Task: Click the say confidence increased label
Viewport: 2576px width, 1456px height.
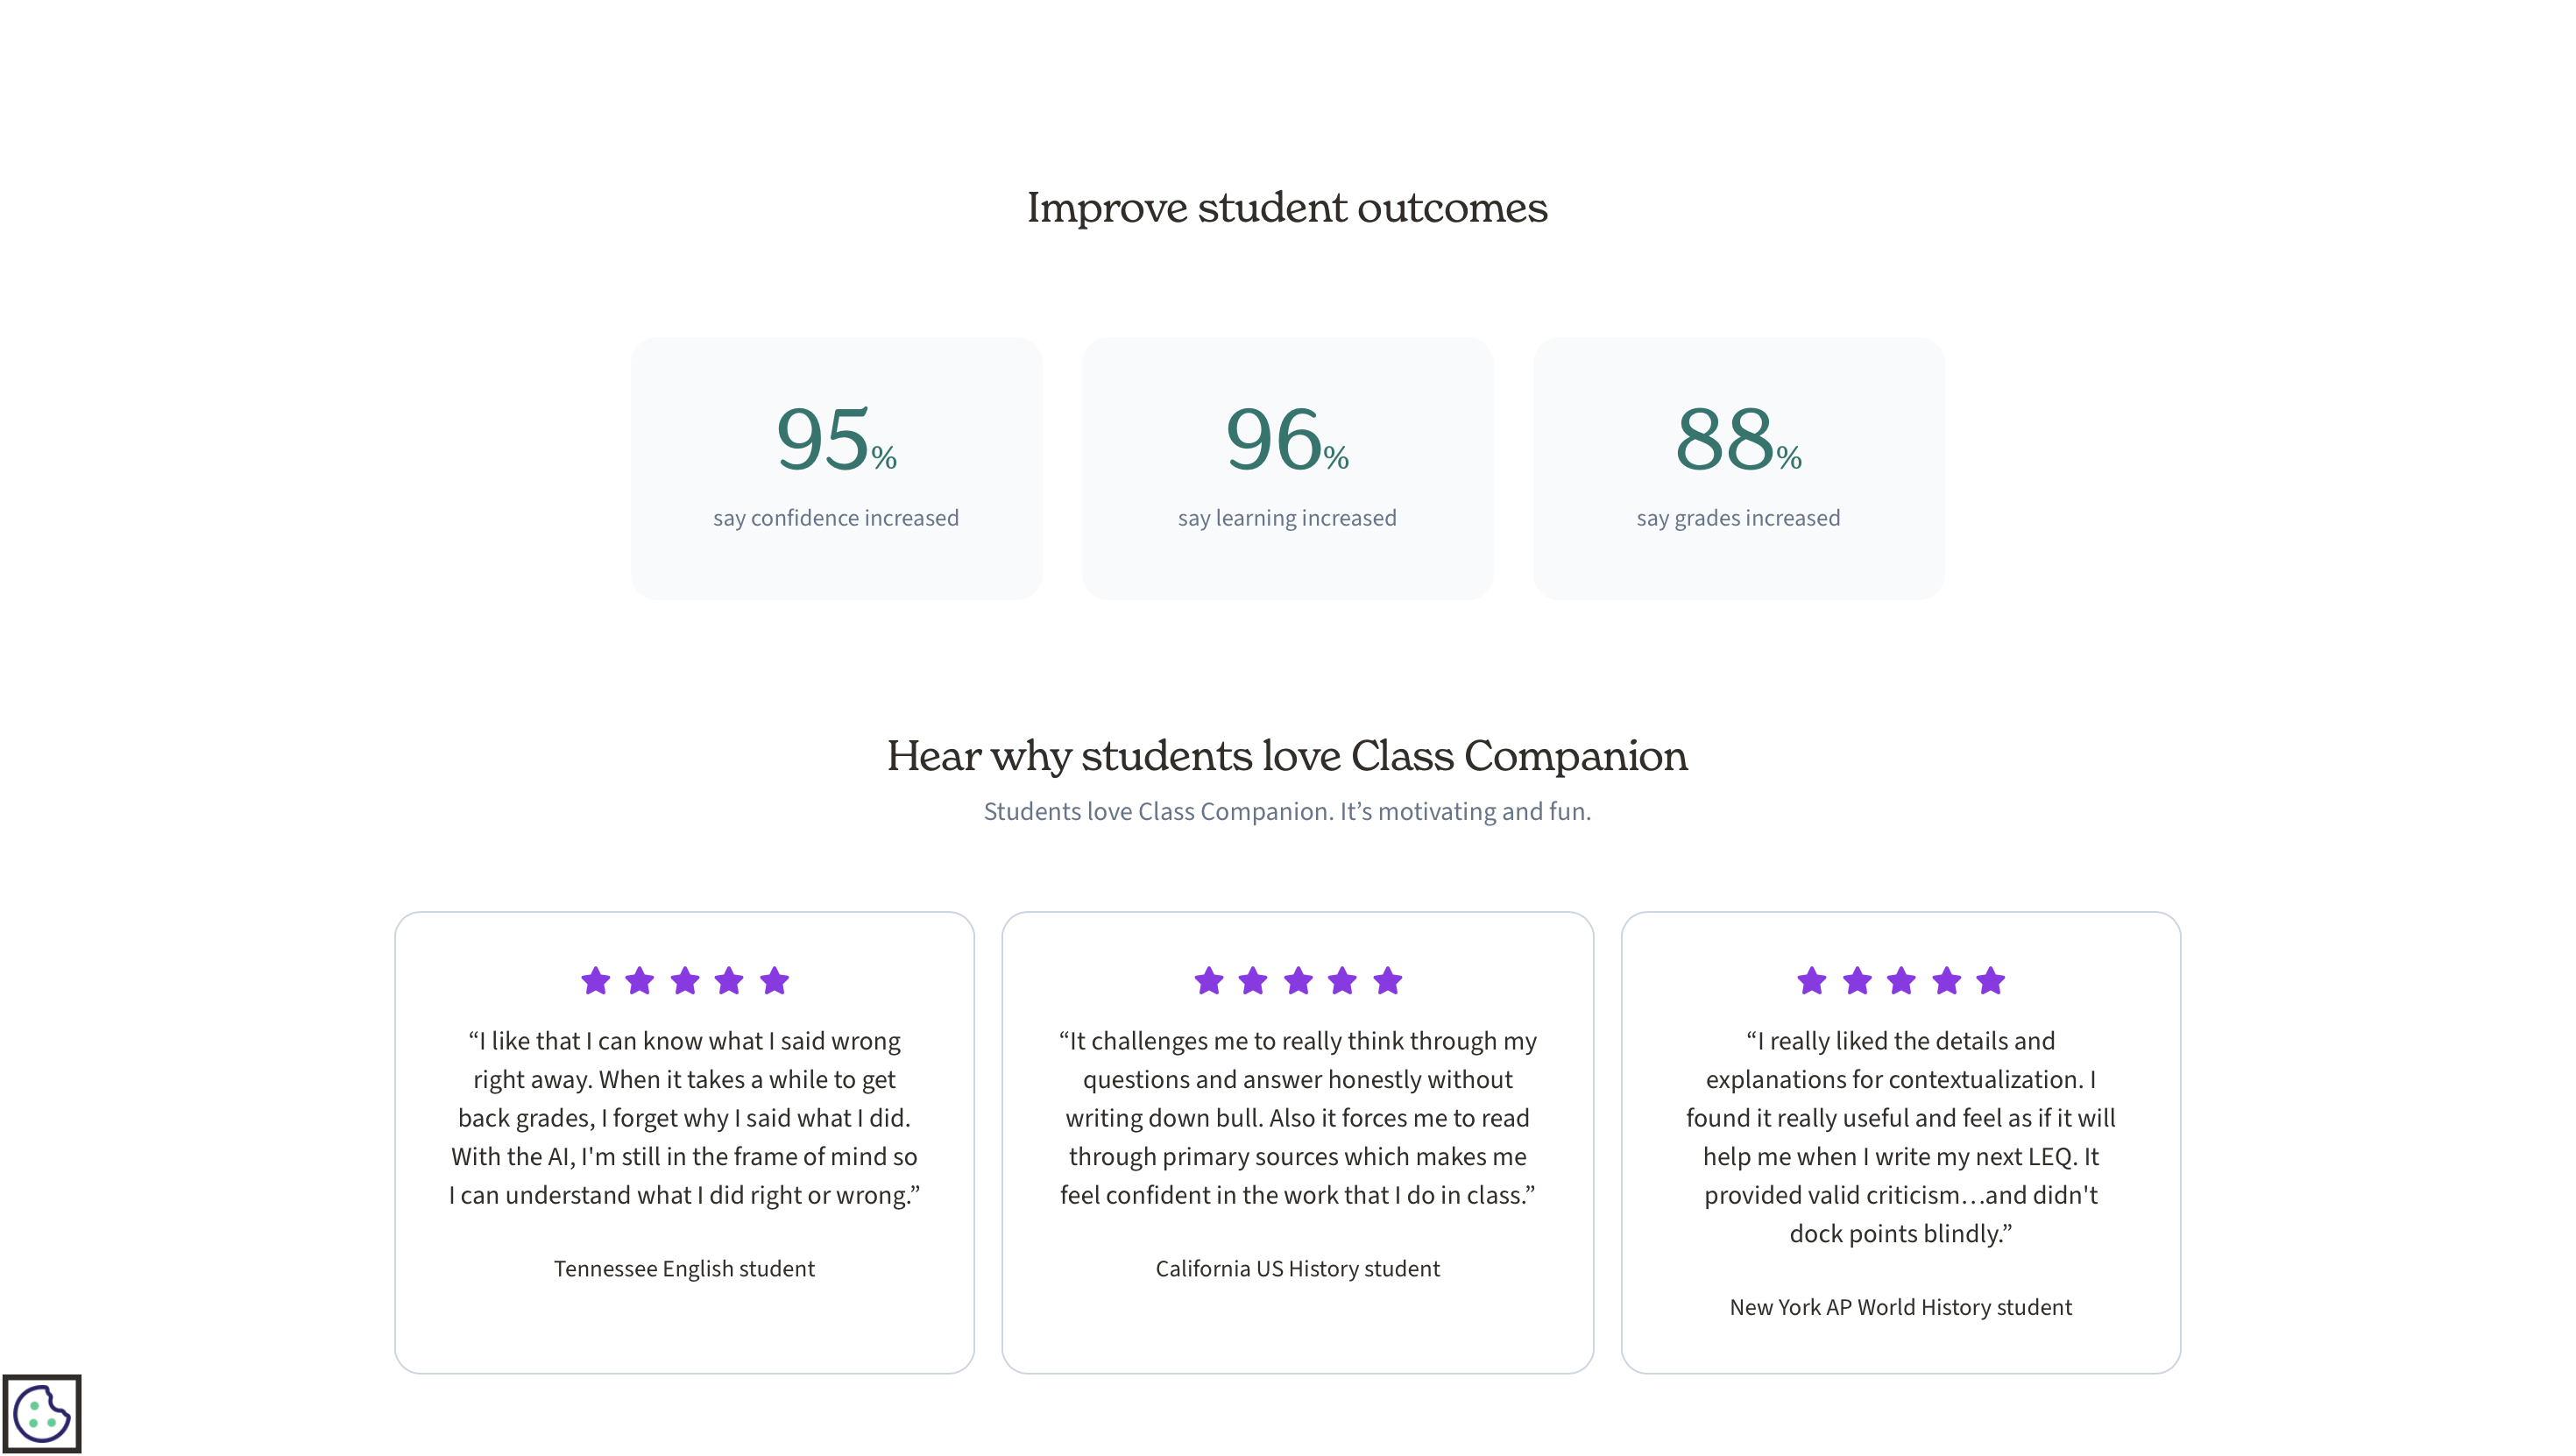Action: coord(836,517)
